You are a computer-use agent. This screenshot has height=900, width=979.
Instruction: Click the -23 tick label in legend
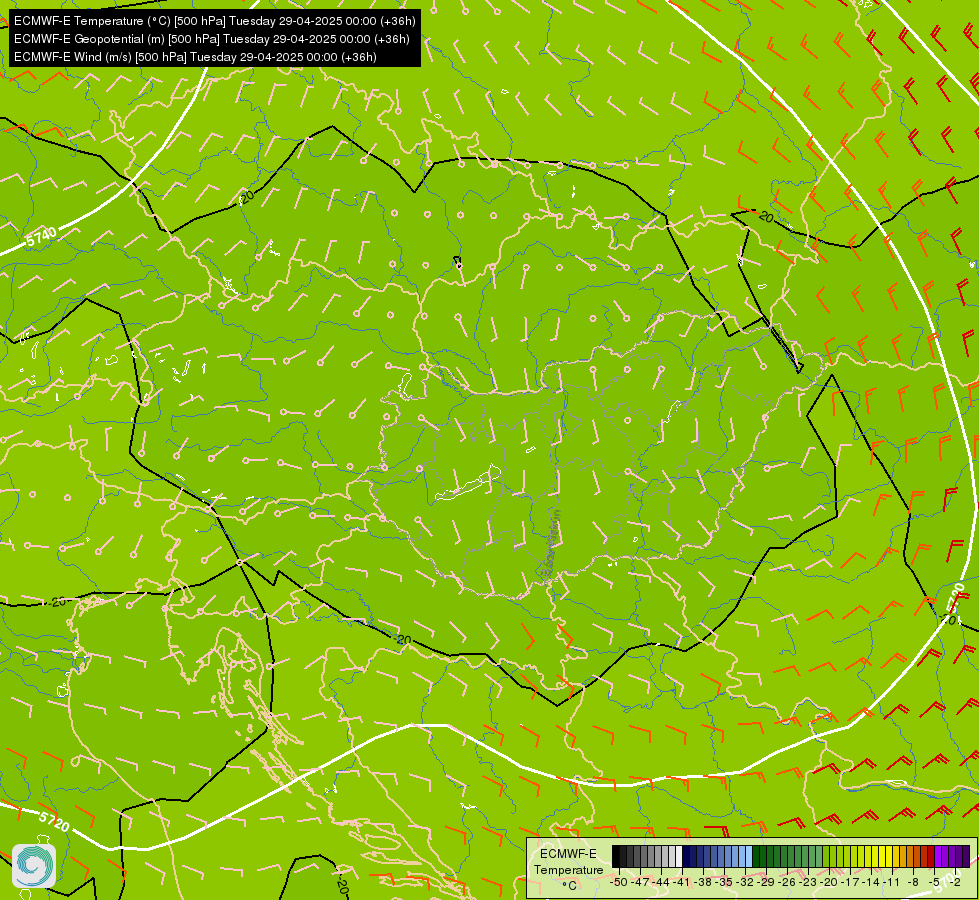coord(808,883)
